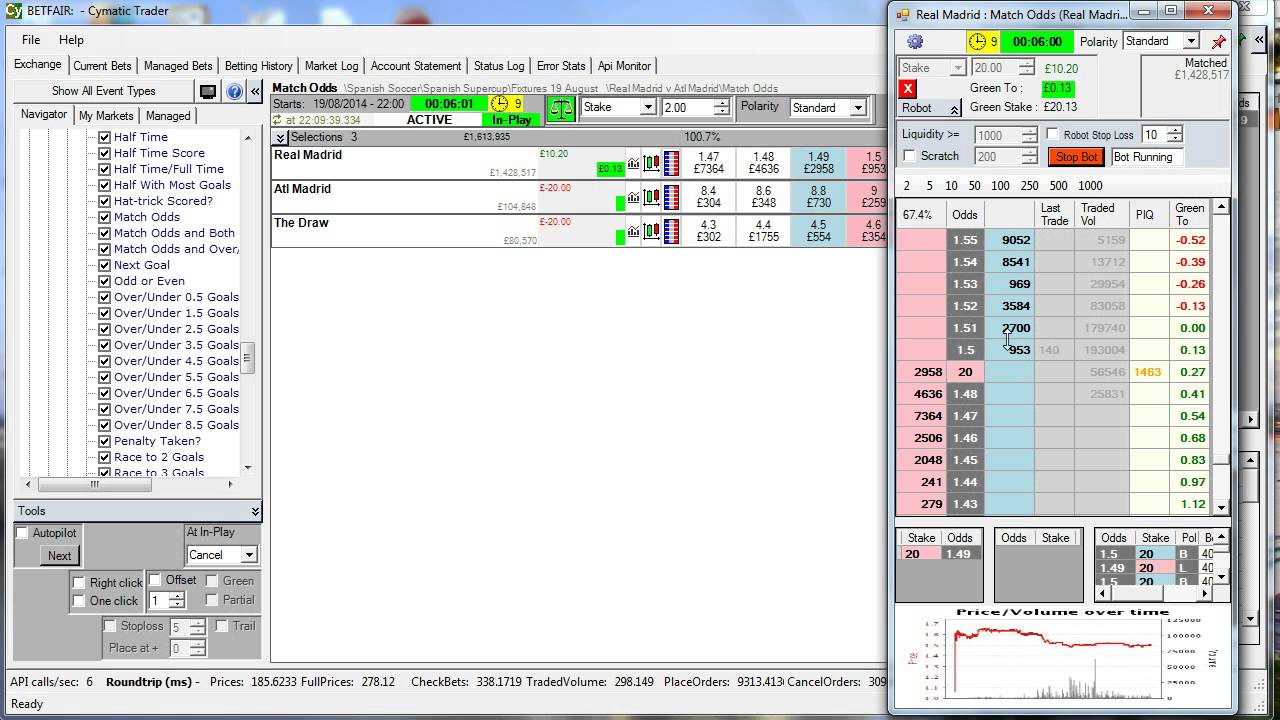Click ladder odds cell 1.48
This screenshot has height=720, width=1280.
[965, 394]
